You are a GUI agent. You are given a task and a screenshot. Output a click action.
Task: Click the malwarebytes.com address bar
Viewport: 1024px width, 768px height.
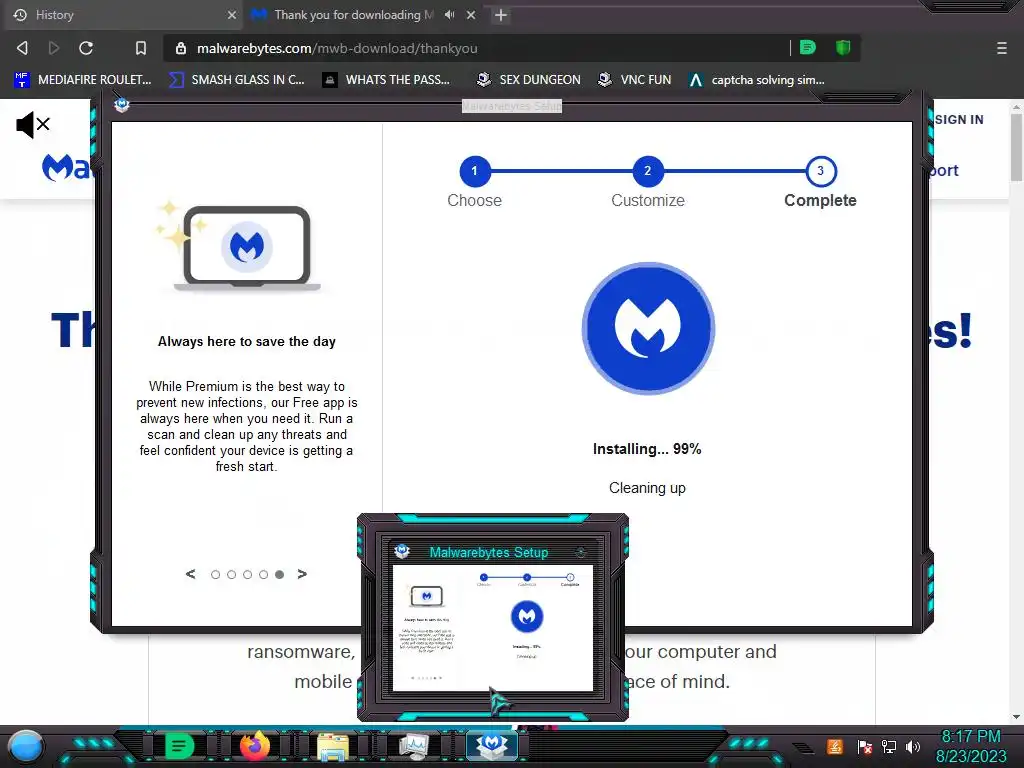(x=477, y=48)
